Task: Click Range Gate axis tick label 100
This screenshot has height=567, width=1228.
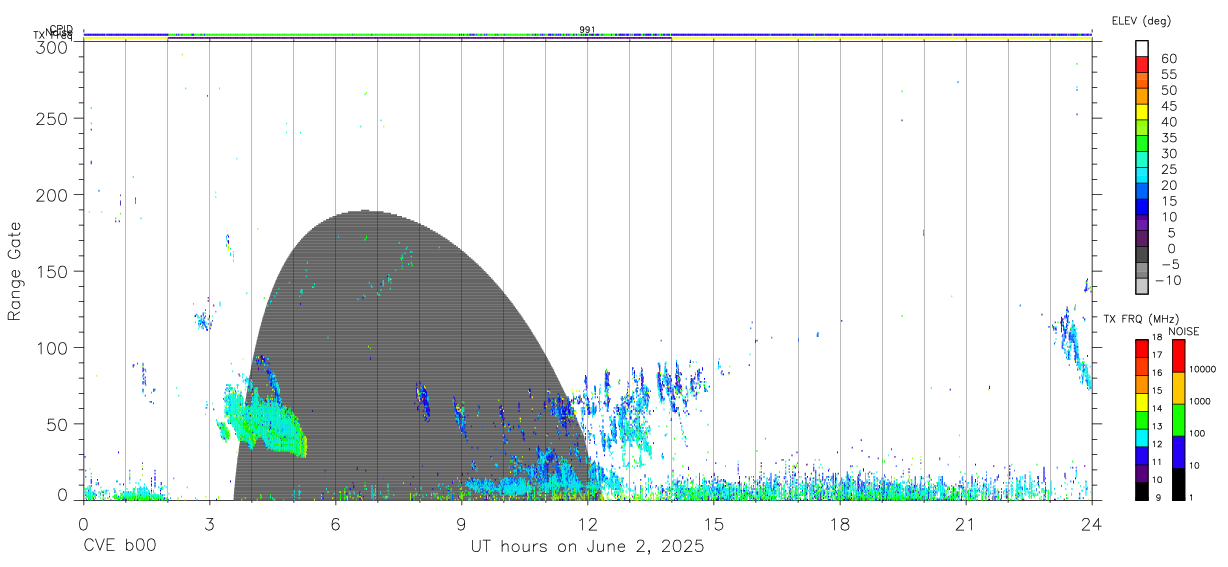Action: click(x=53, y=347)
